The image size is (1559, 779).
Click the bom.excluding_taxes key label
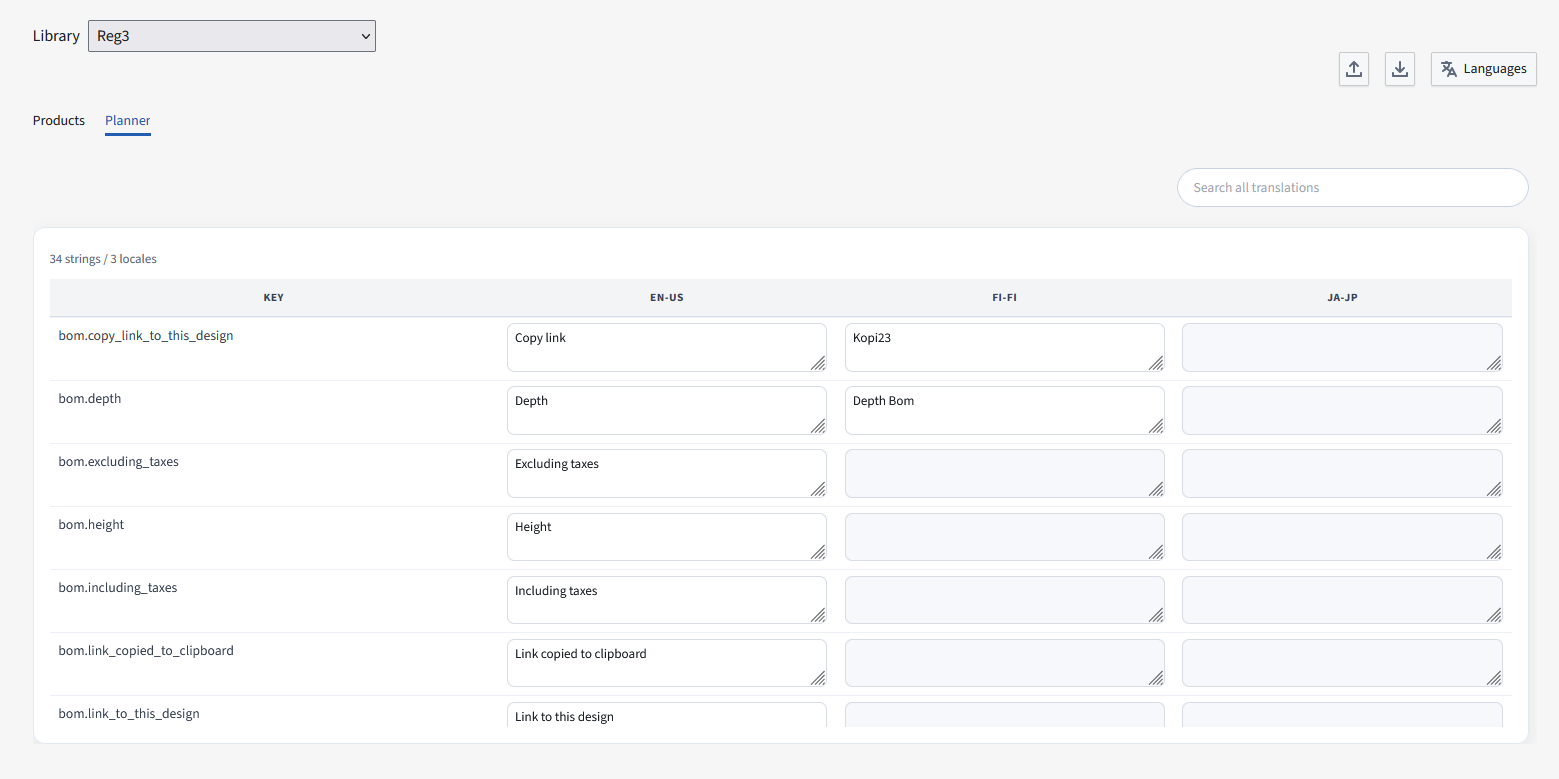point(118,461)
